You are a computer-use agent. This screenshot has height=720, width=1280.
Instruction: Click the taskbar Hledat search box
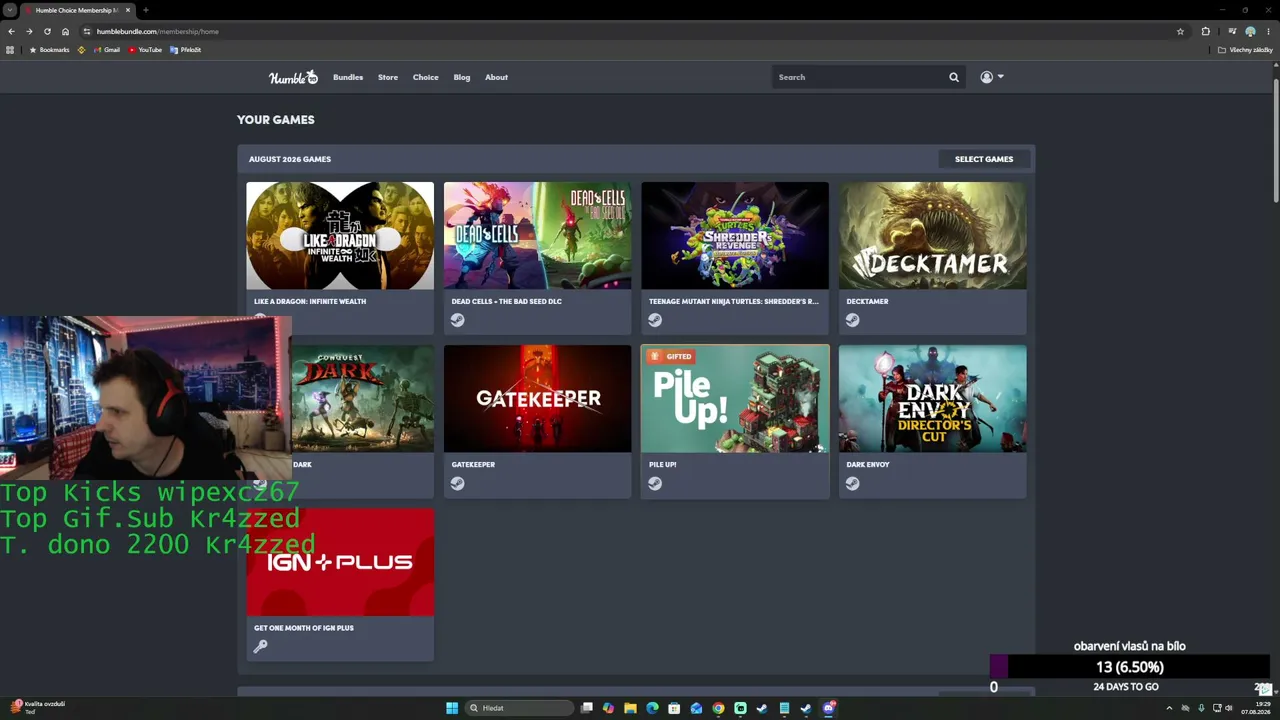[518, 708]
